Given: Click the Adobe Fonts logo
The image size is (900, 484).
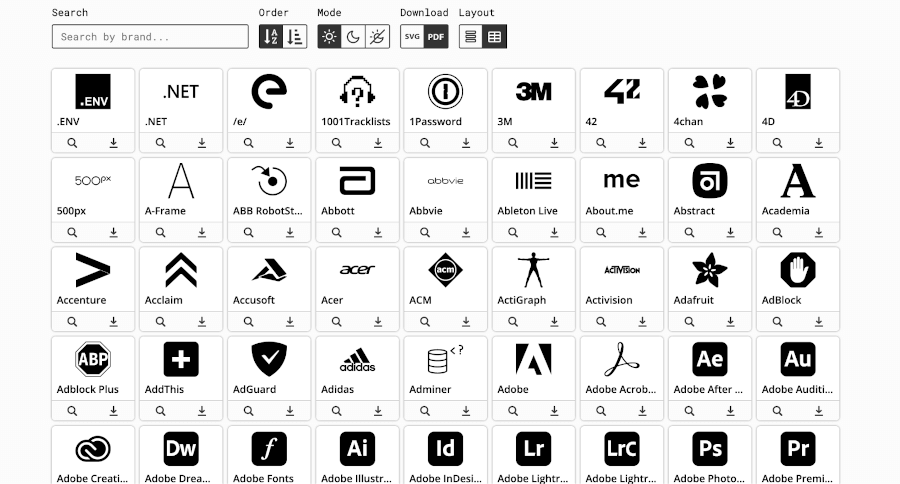Looking at the screenshot, I should pos(269,448).
